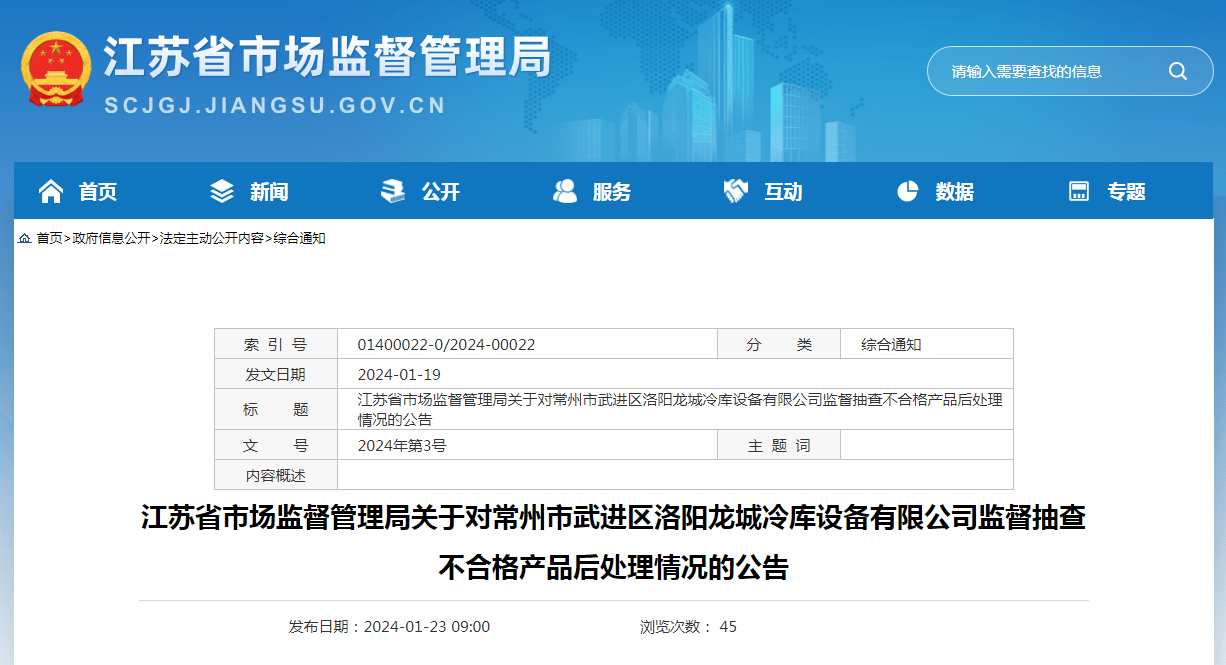Go to 法定主动公开内容 in breadcrumb
The width and height of the screenshot is (1226, 665).
click(211, 238)
